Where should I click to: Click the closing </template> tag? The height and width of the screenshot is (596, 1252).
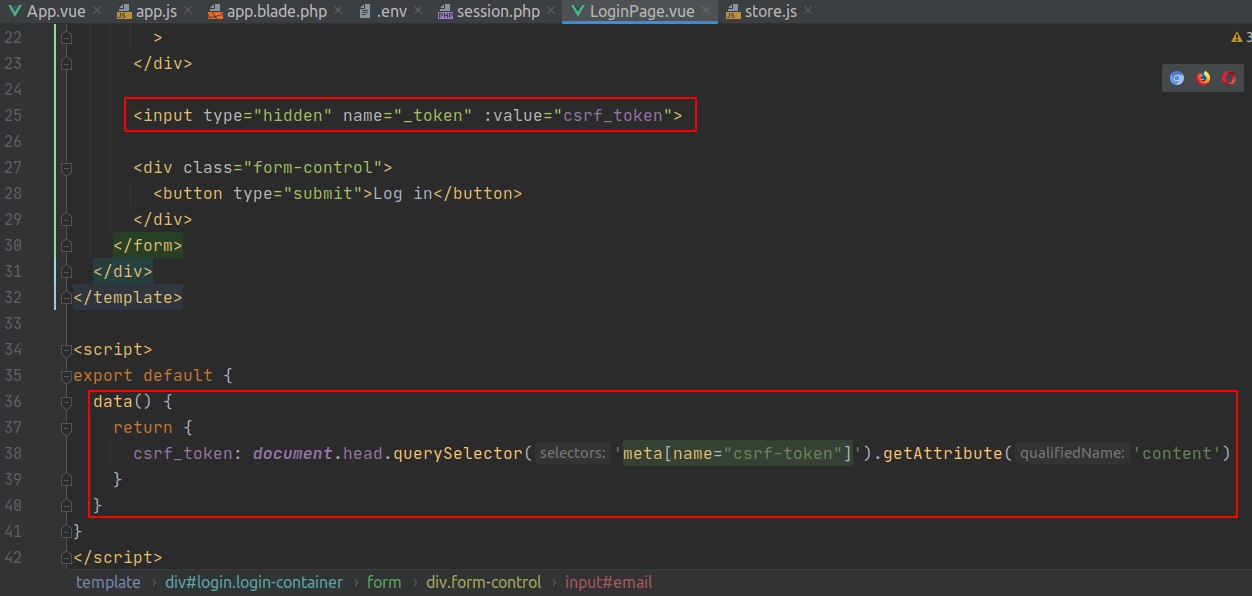(x=128, y=297)
